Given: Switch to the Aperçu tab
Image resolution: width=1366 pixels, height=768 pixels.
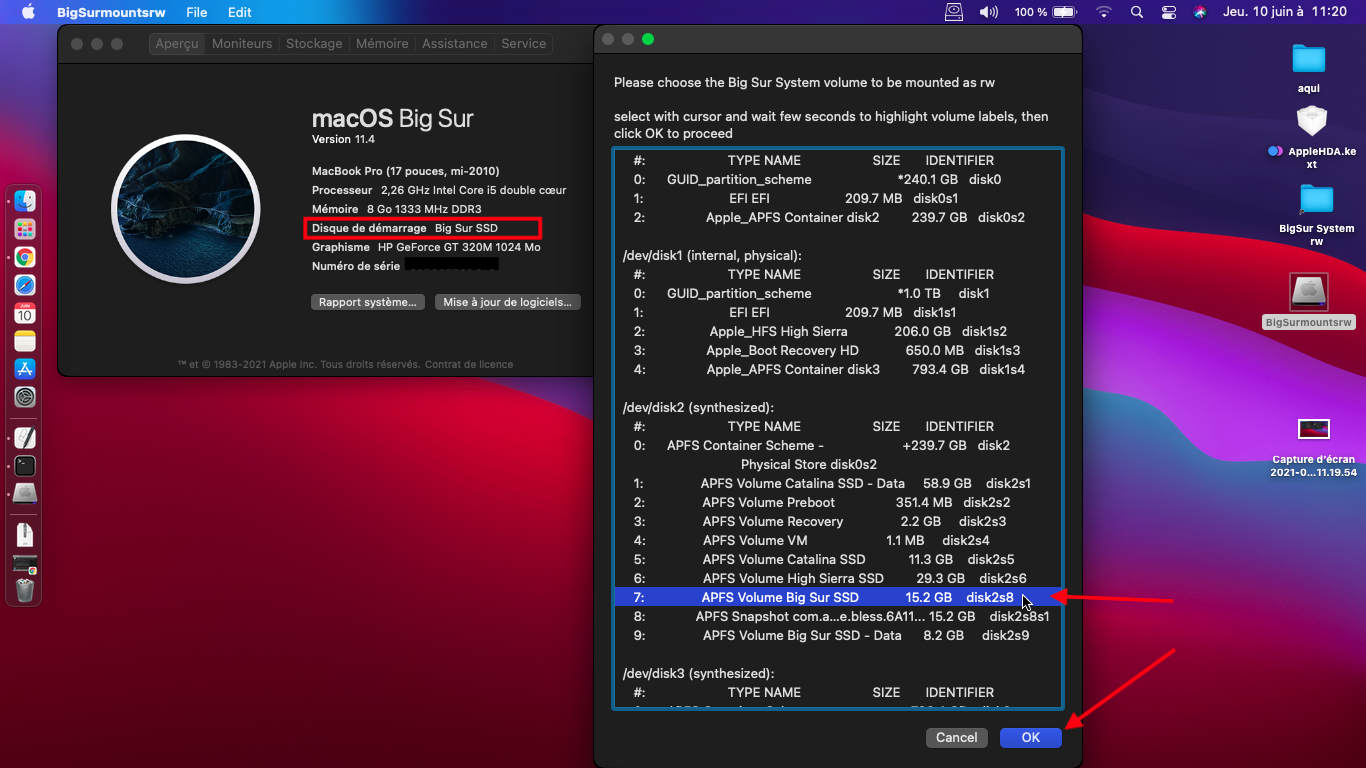Looking at the screenshot, I should click(x=177, y=44).
